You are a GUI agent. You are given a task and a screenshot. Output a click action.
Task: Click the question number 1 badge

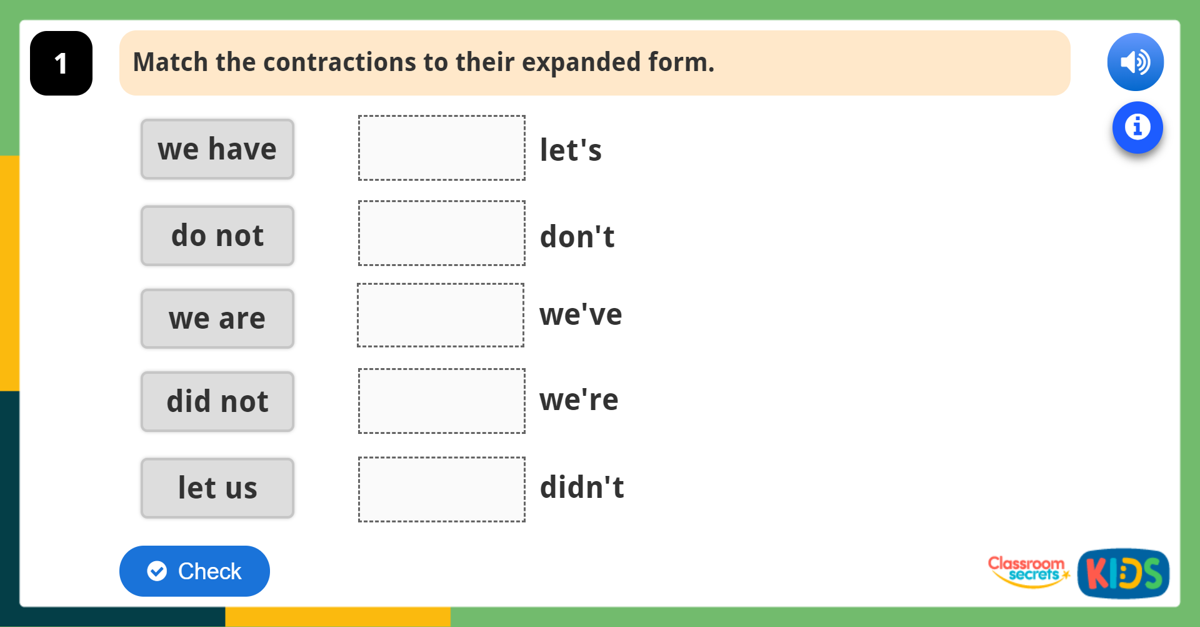[x=61, y=63]
